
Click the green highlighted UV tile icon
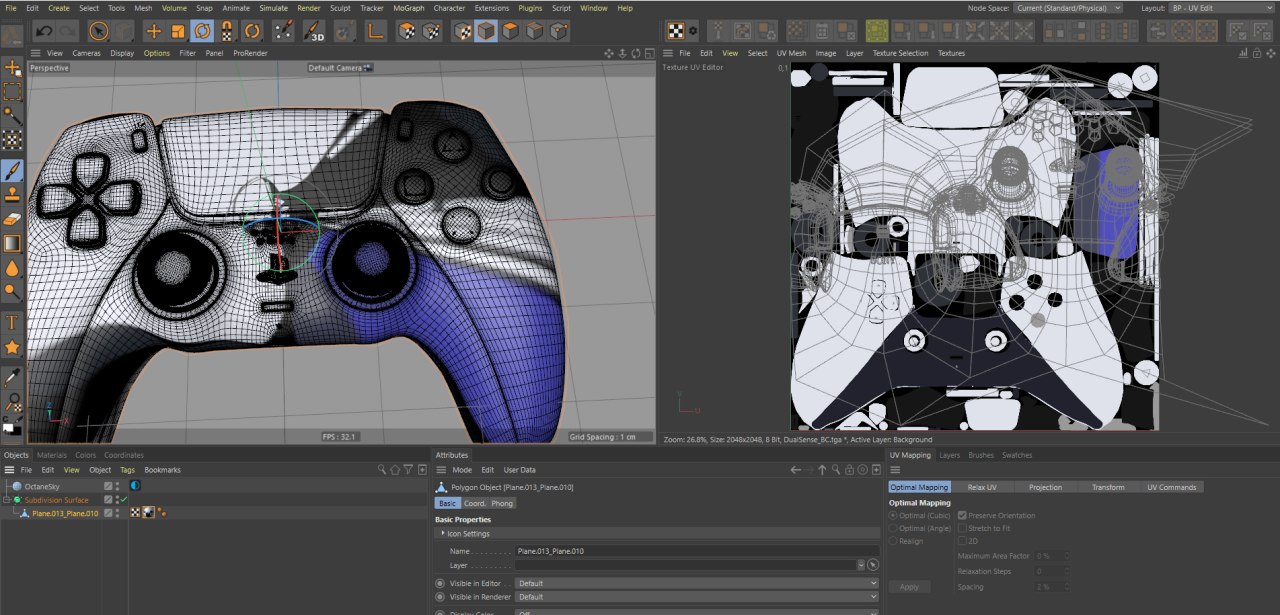[x=877, y=31]
